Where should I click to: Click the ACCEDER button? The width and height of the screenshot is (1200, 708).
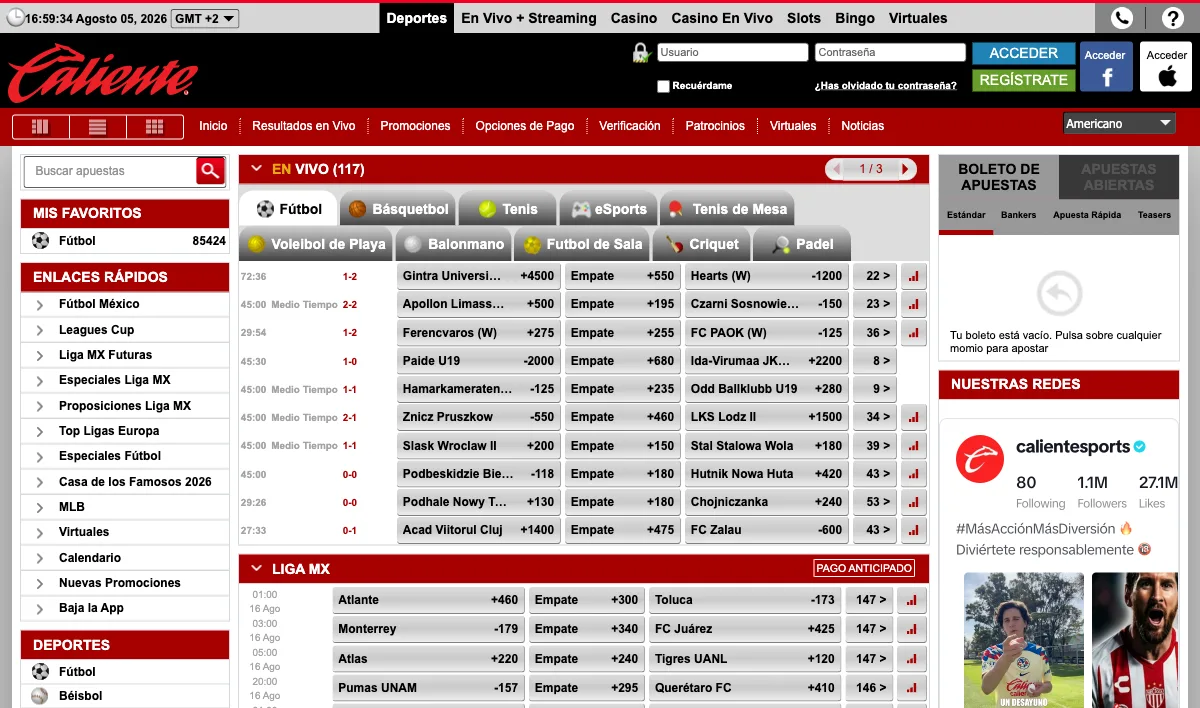1023,53
